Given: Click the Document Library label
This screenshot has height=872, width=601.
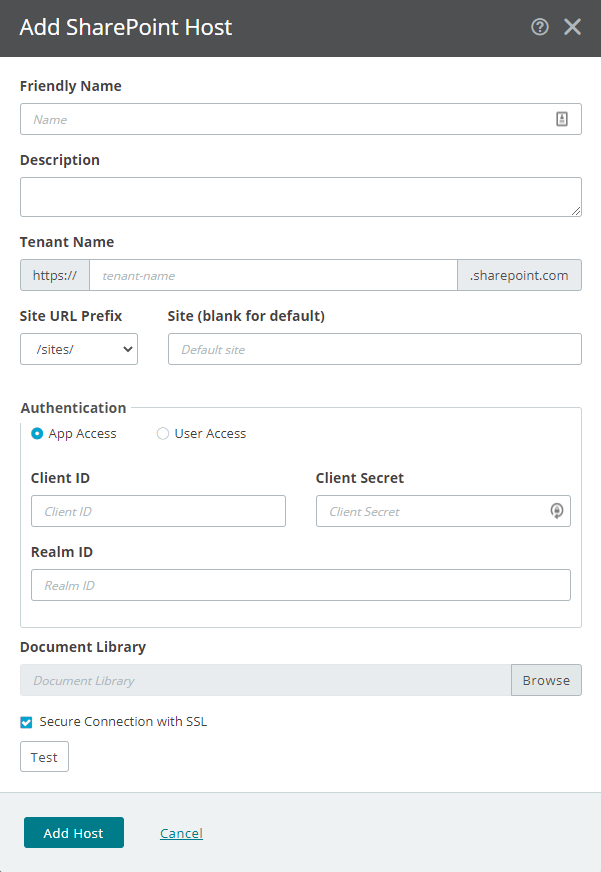Looking at the screenshot, I should click(83, 647).
